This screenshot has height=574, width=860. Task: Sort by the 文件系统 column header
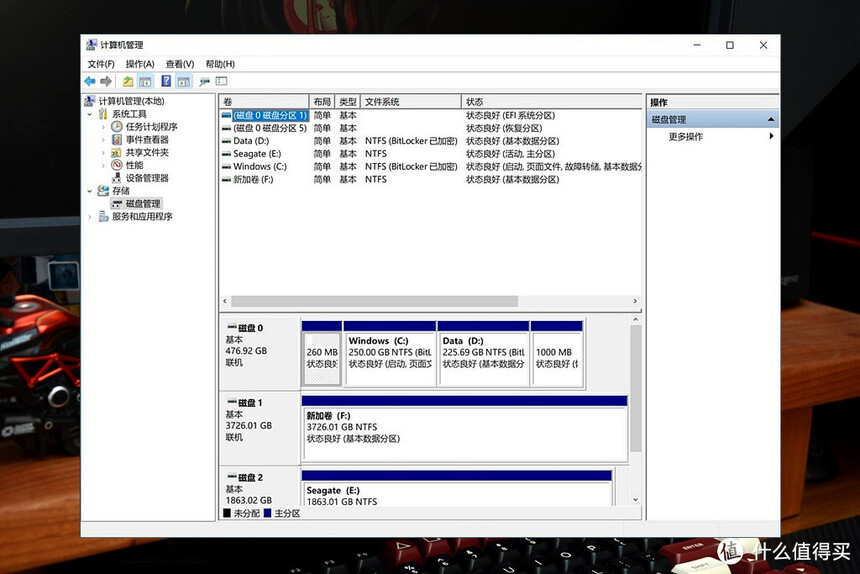click(411, 101)
